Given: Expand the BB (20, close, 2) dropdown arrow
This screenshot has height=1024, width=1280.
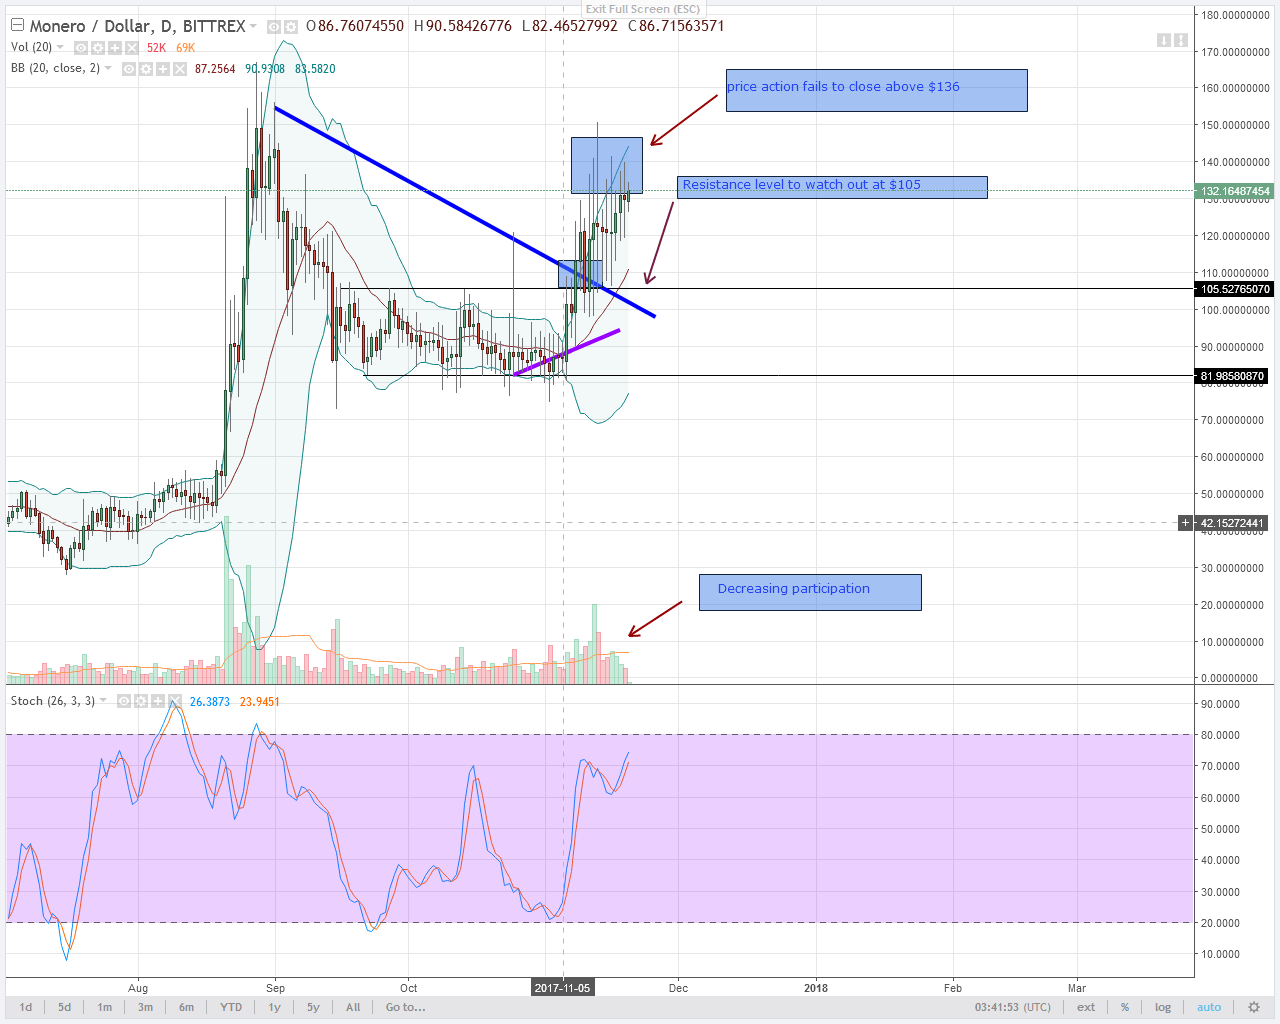Looking at the screenshot, I should [108, 68].
